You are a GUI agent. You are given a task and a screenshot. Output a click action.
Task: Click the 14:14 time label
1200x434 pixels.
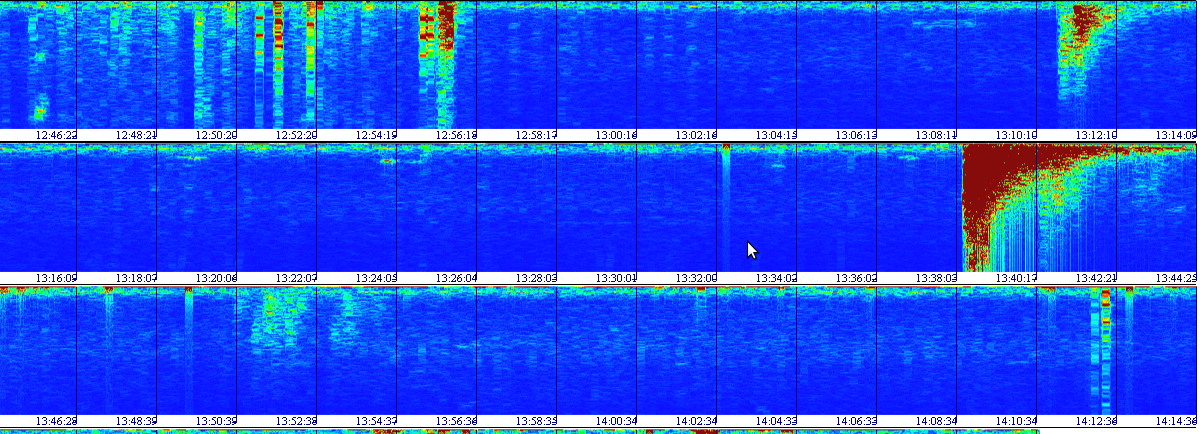pyautogui.click(x=1176, y=421)
